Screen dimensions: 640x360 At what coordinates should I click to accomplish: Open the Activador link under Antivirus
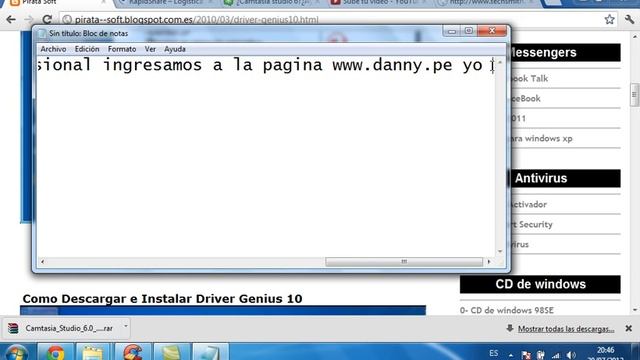(x=529, y=204)
